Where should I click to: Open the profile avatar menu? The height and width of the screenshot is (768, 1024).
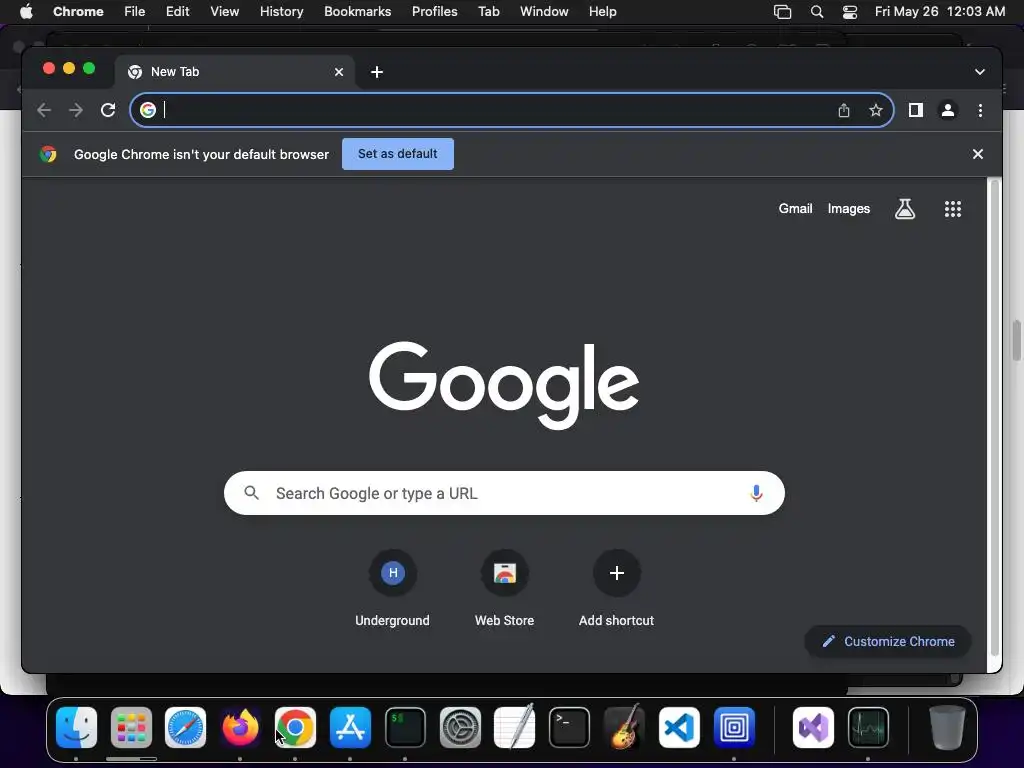tap(948, 110)
